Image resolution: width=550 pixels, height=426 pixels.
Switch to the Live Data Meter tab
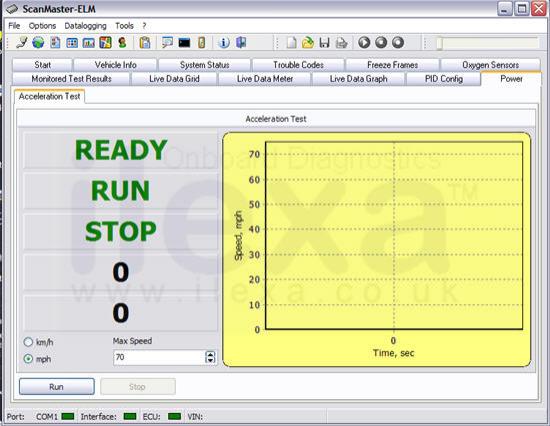[265, 79]
